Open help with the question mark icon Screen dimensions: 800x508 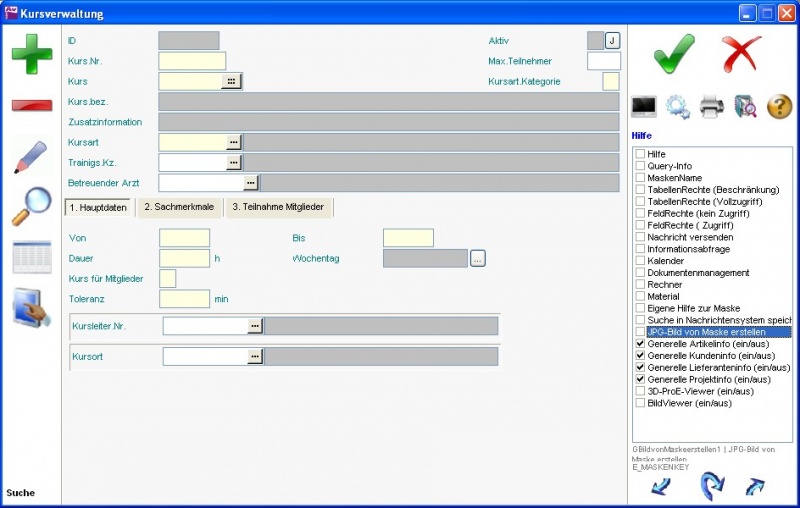(779, 105)
